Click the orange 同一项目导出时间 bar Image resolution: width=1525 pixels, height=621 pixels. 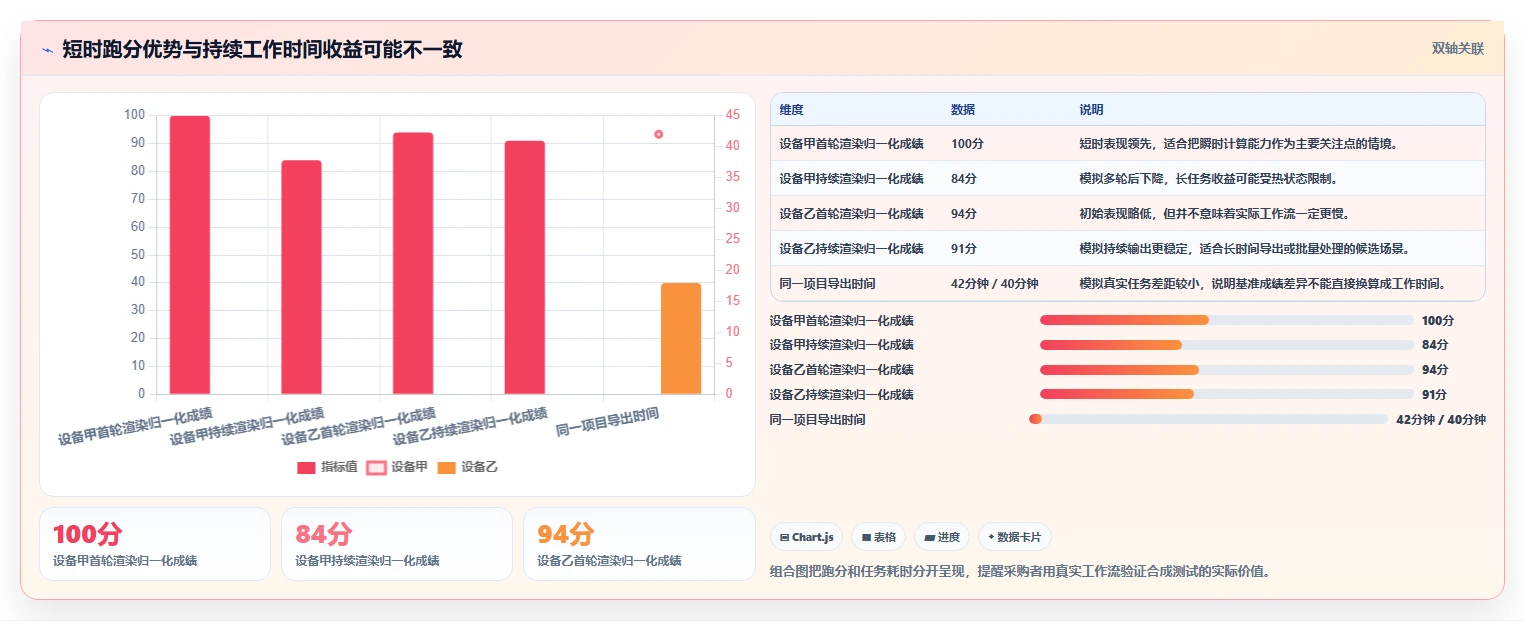point(681,338)
